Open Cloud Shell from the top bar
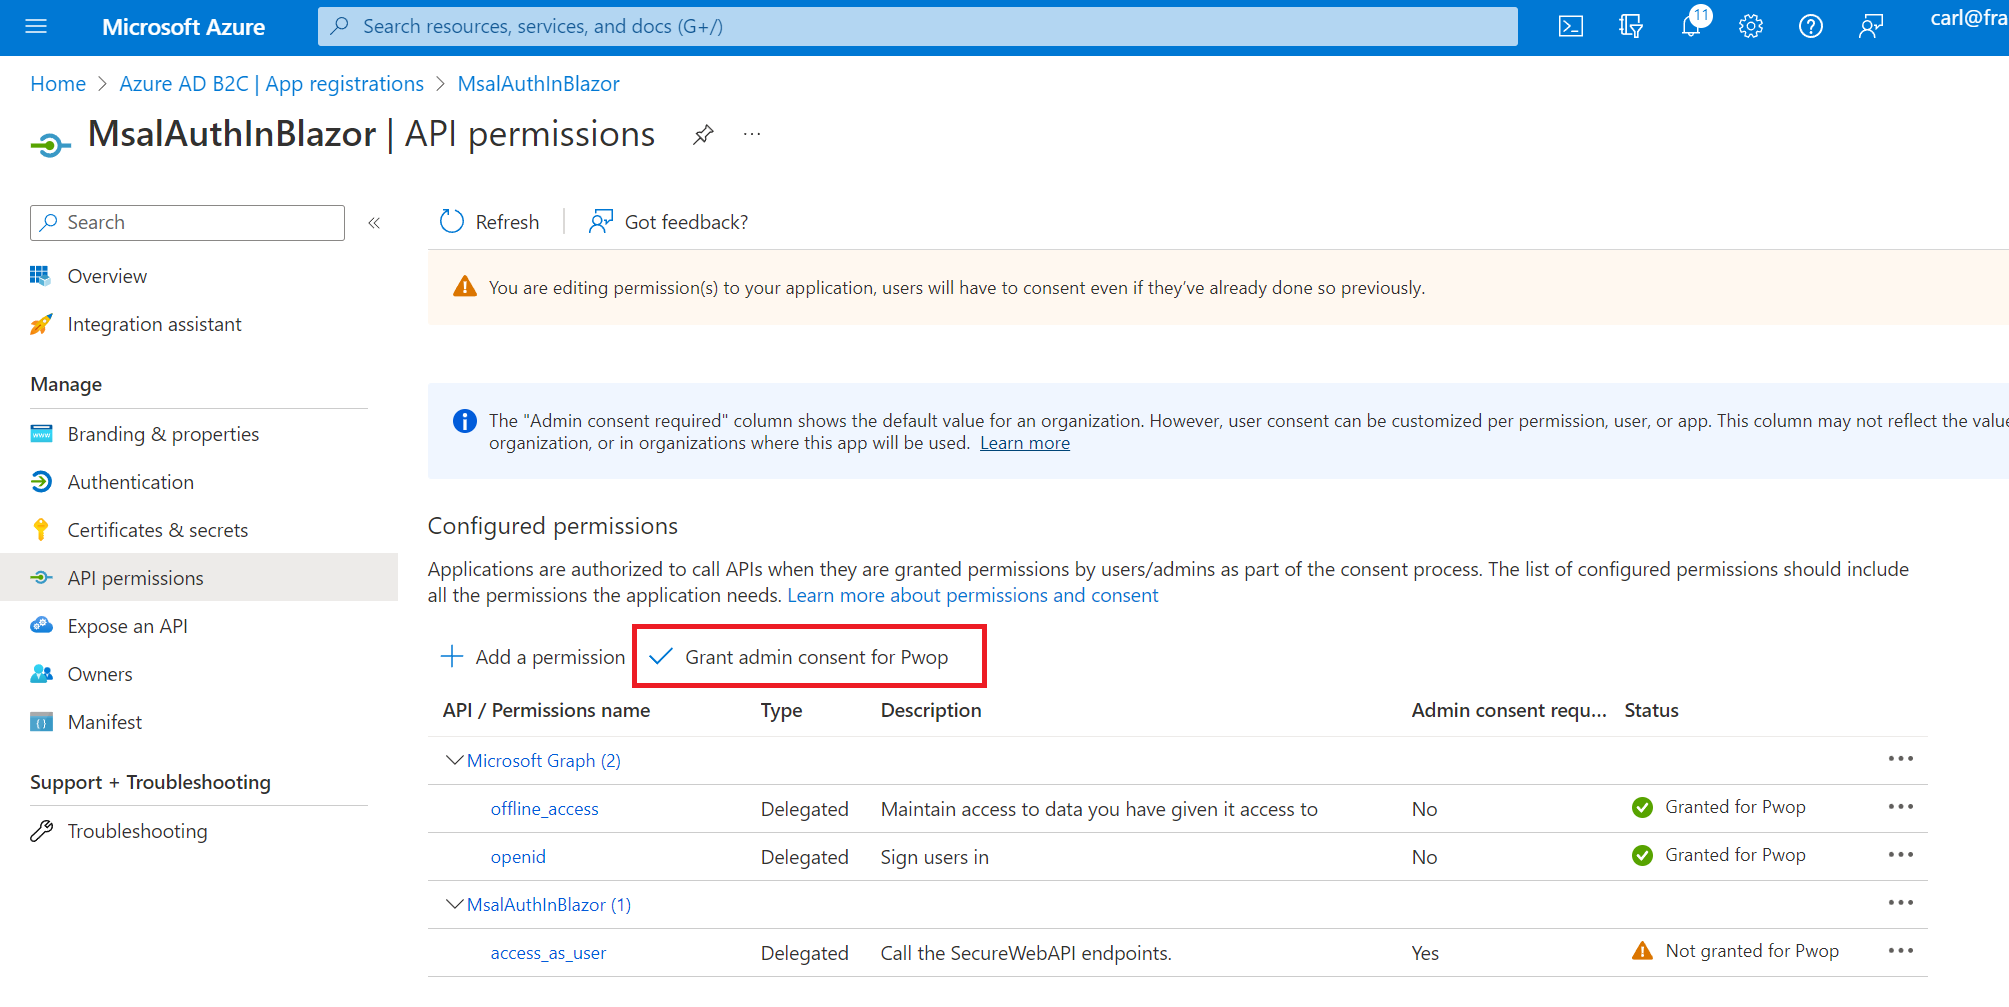 pos(1571,27)
